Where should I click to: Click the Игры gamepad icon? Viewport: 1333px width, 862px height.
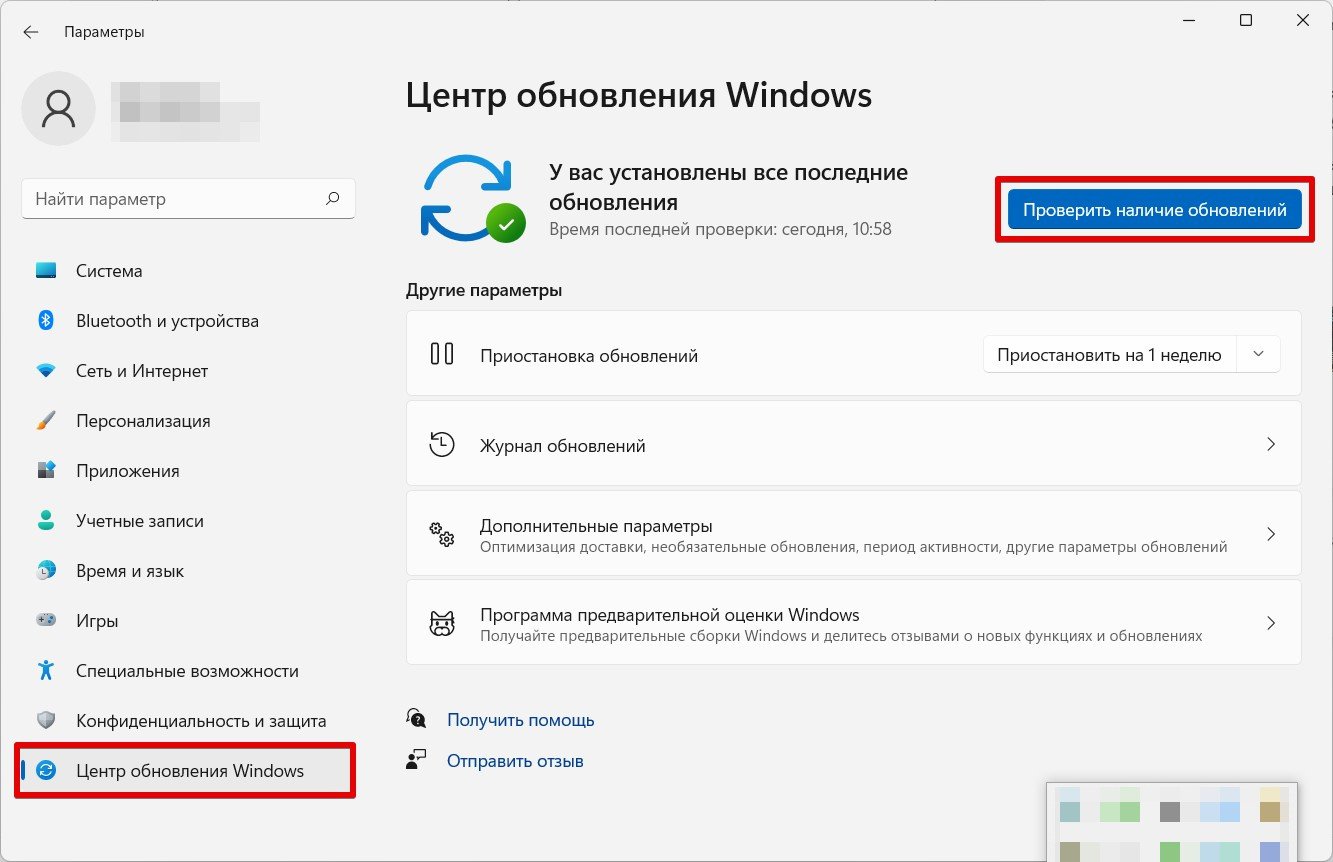[x=46, y=621]
